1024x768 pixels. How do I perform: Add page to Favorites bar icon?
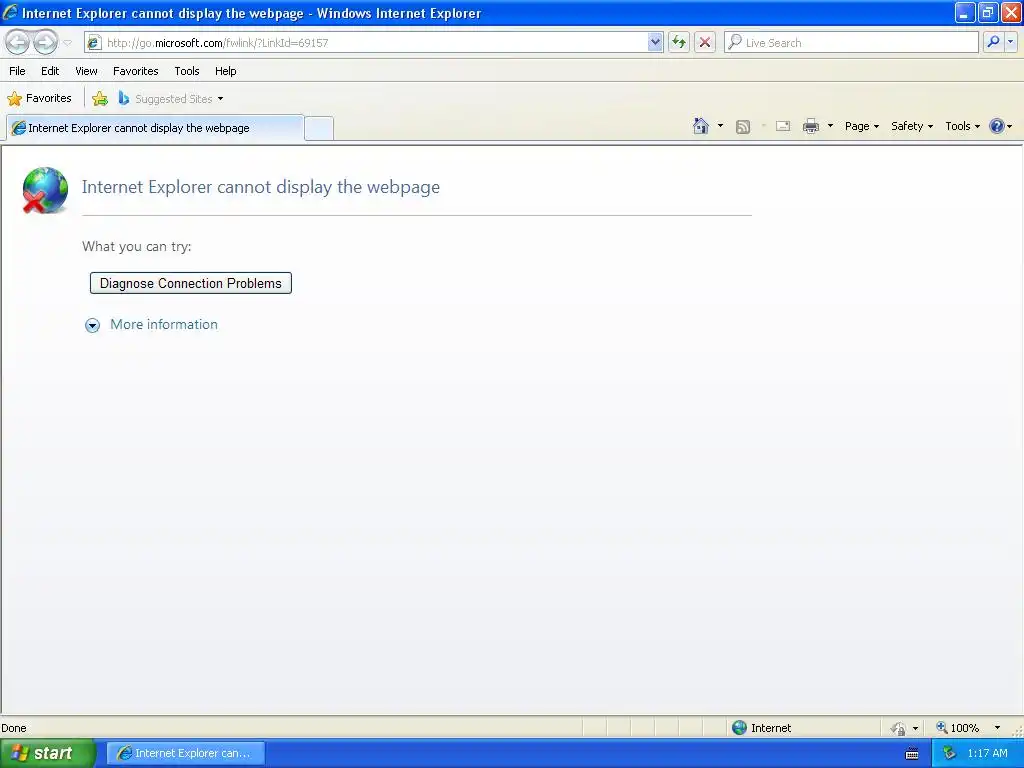[x=100, y=99]
